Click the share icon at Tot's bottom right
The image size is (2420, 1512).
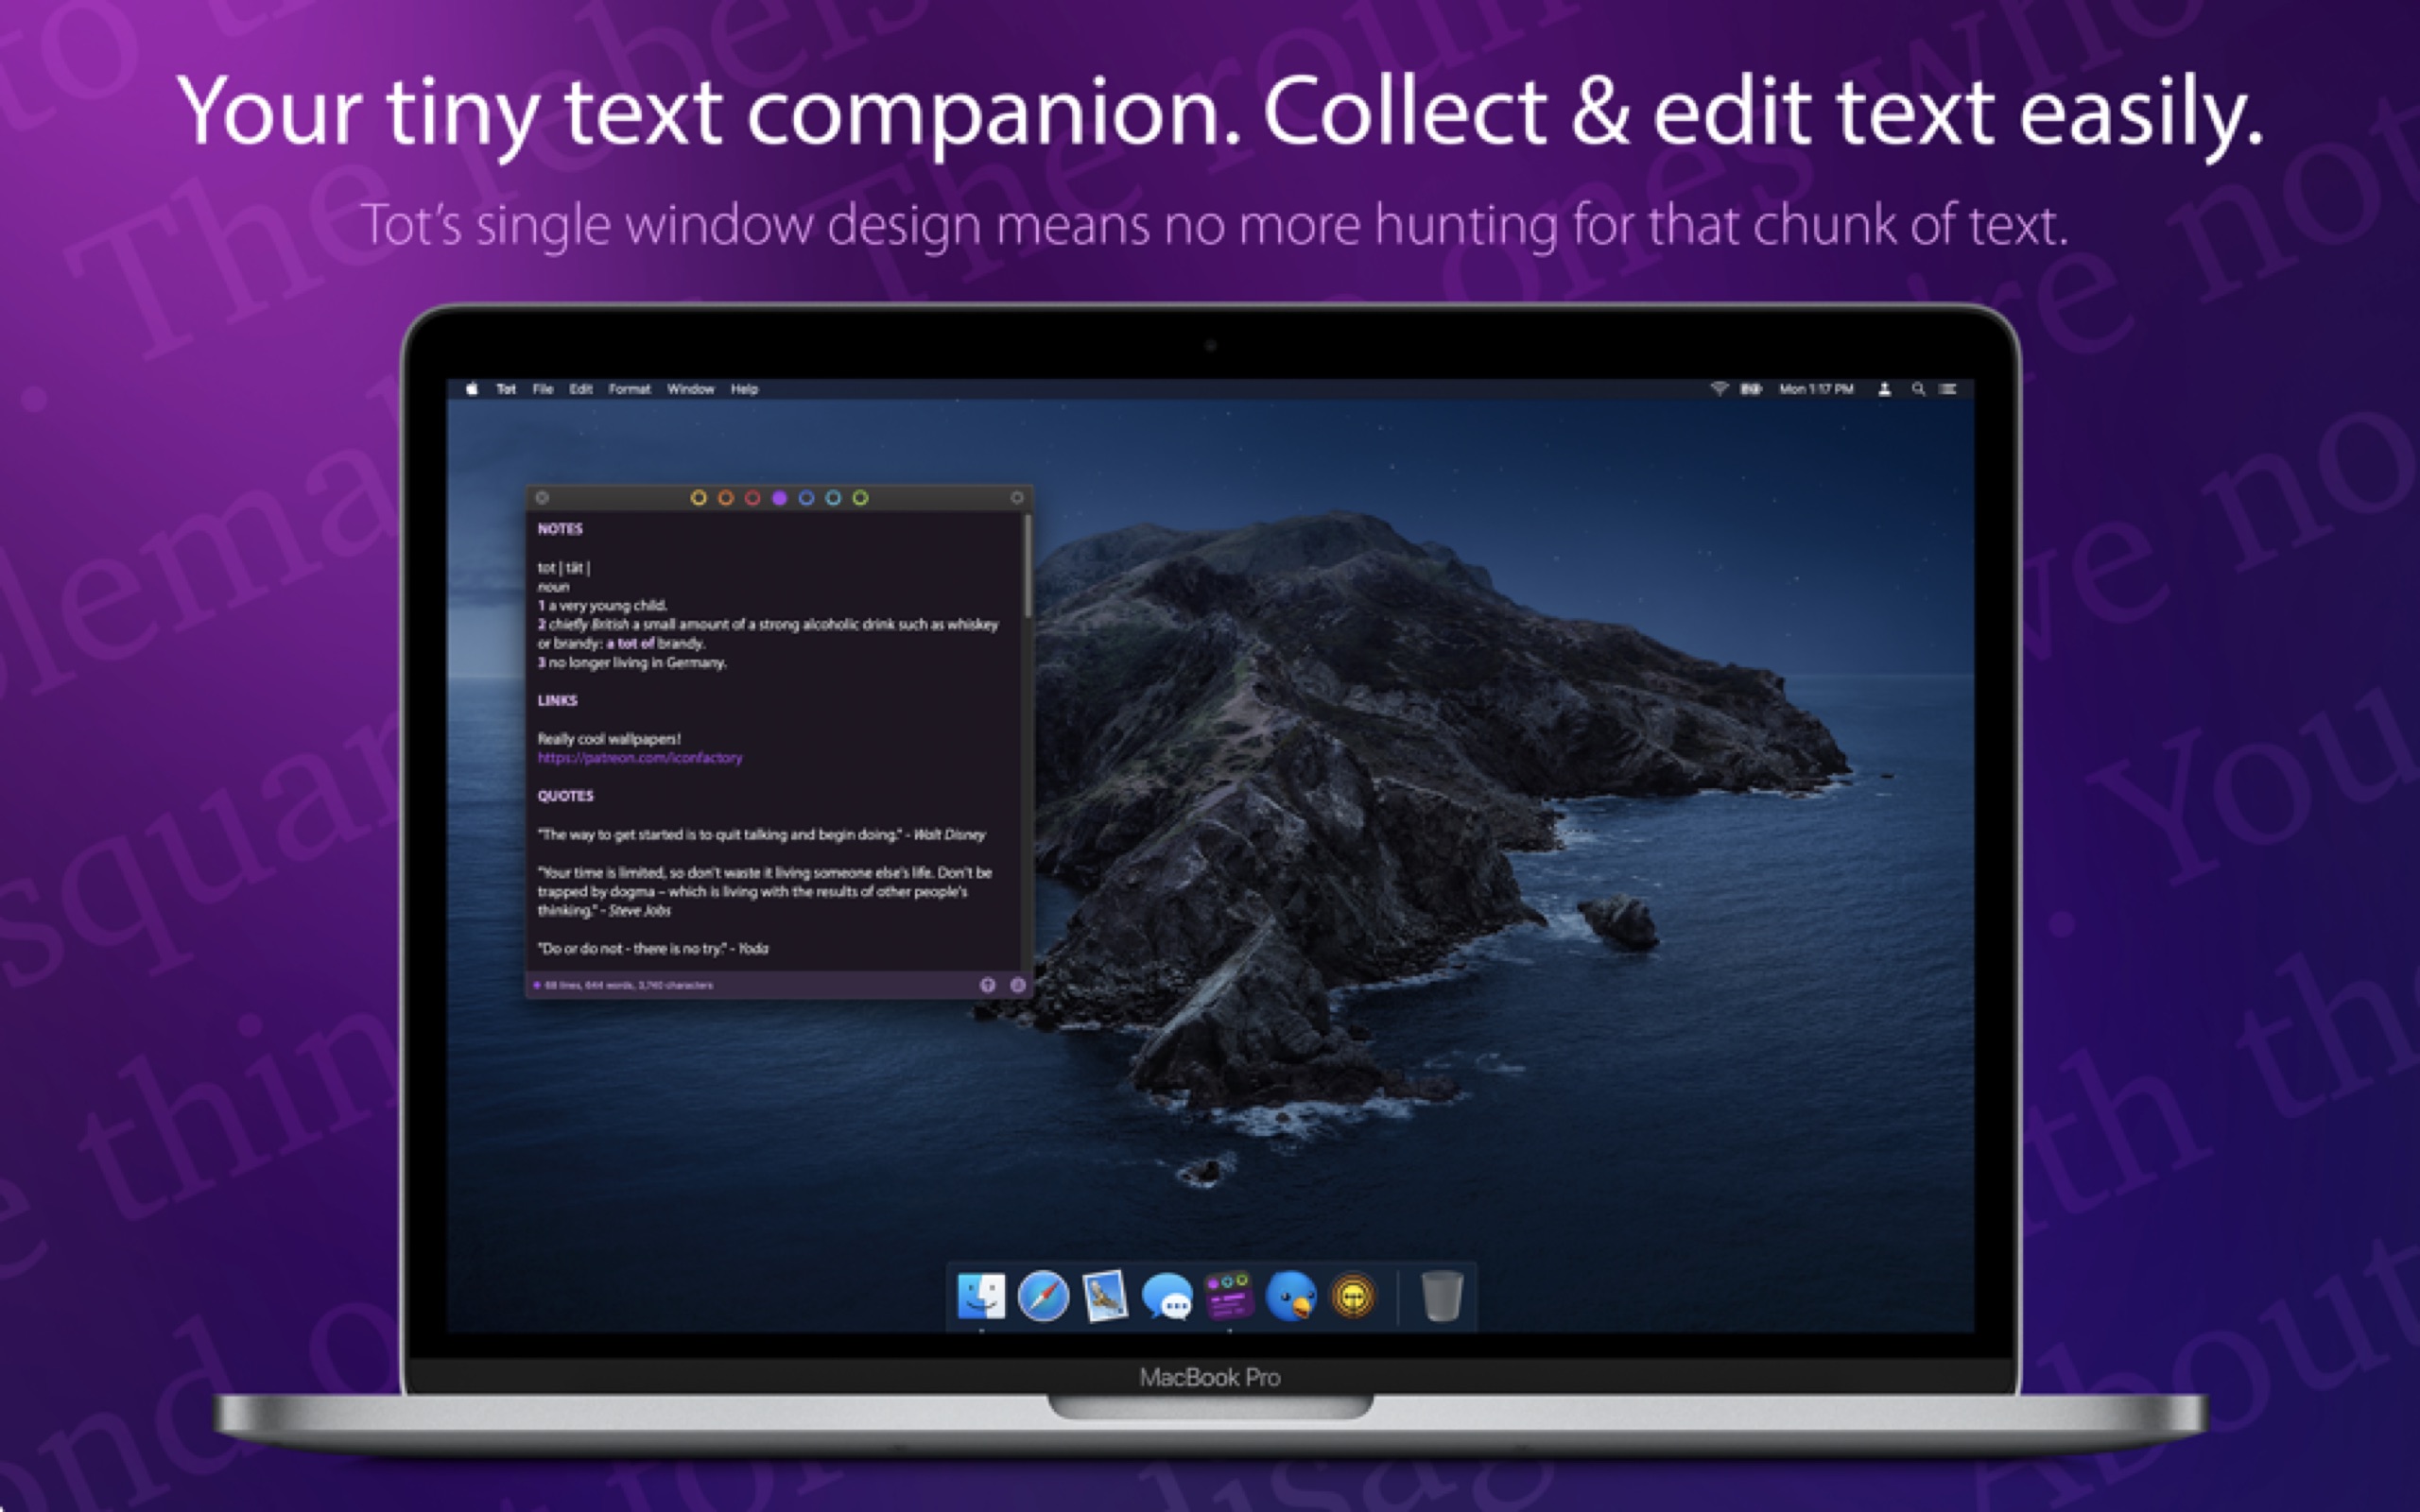tap(1018, 985)
